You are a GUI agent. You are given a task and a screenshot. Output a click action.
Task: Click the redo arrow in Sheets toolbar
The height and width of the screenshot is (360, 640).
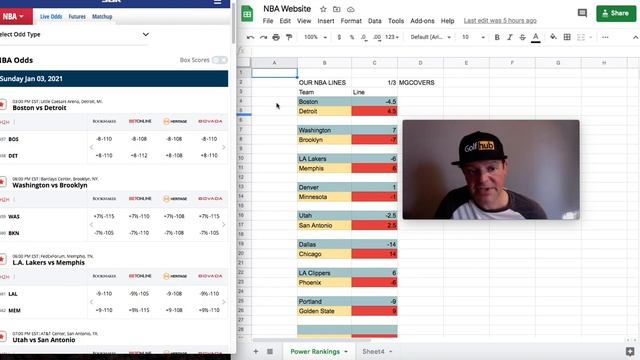pyautogui.click(x=263, y=37)
